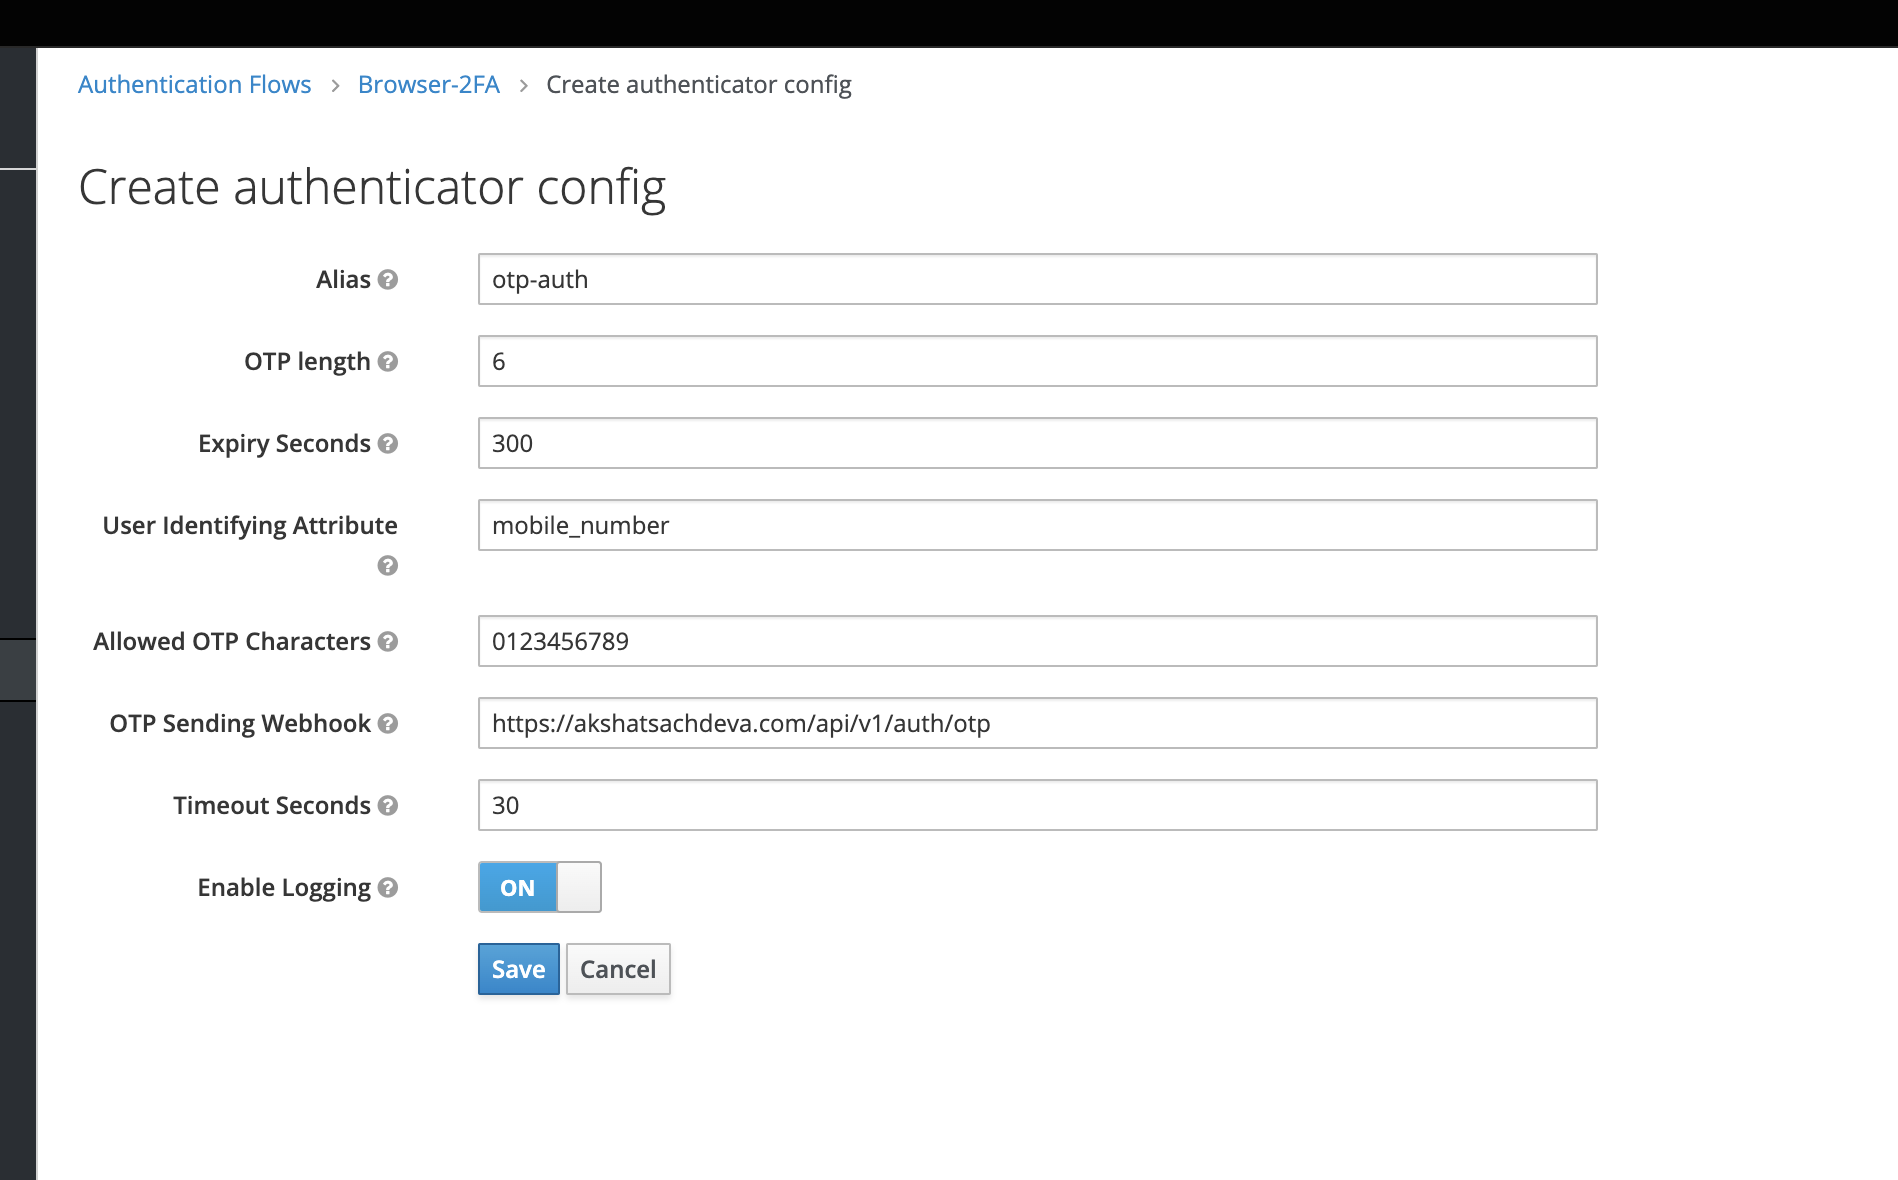Edit the OTP Sending Webhook URL field

(1037, 723)
